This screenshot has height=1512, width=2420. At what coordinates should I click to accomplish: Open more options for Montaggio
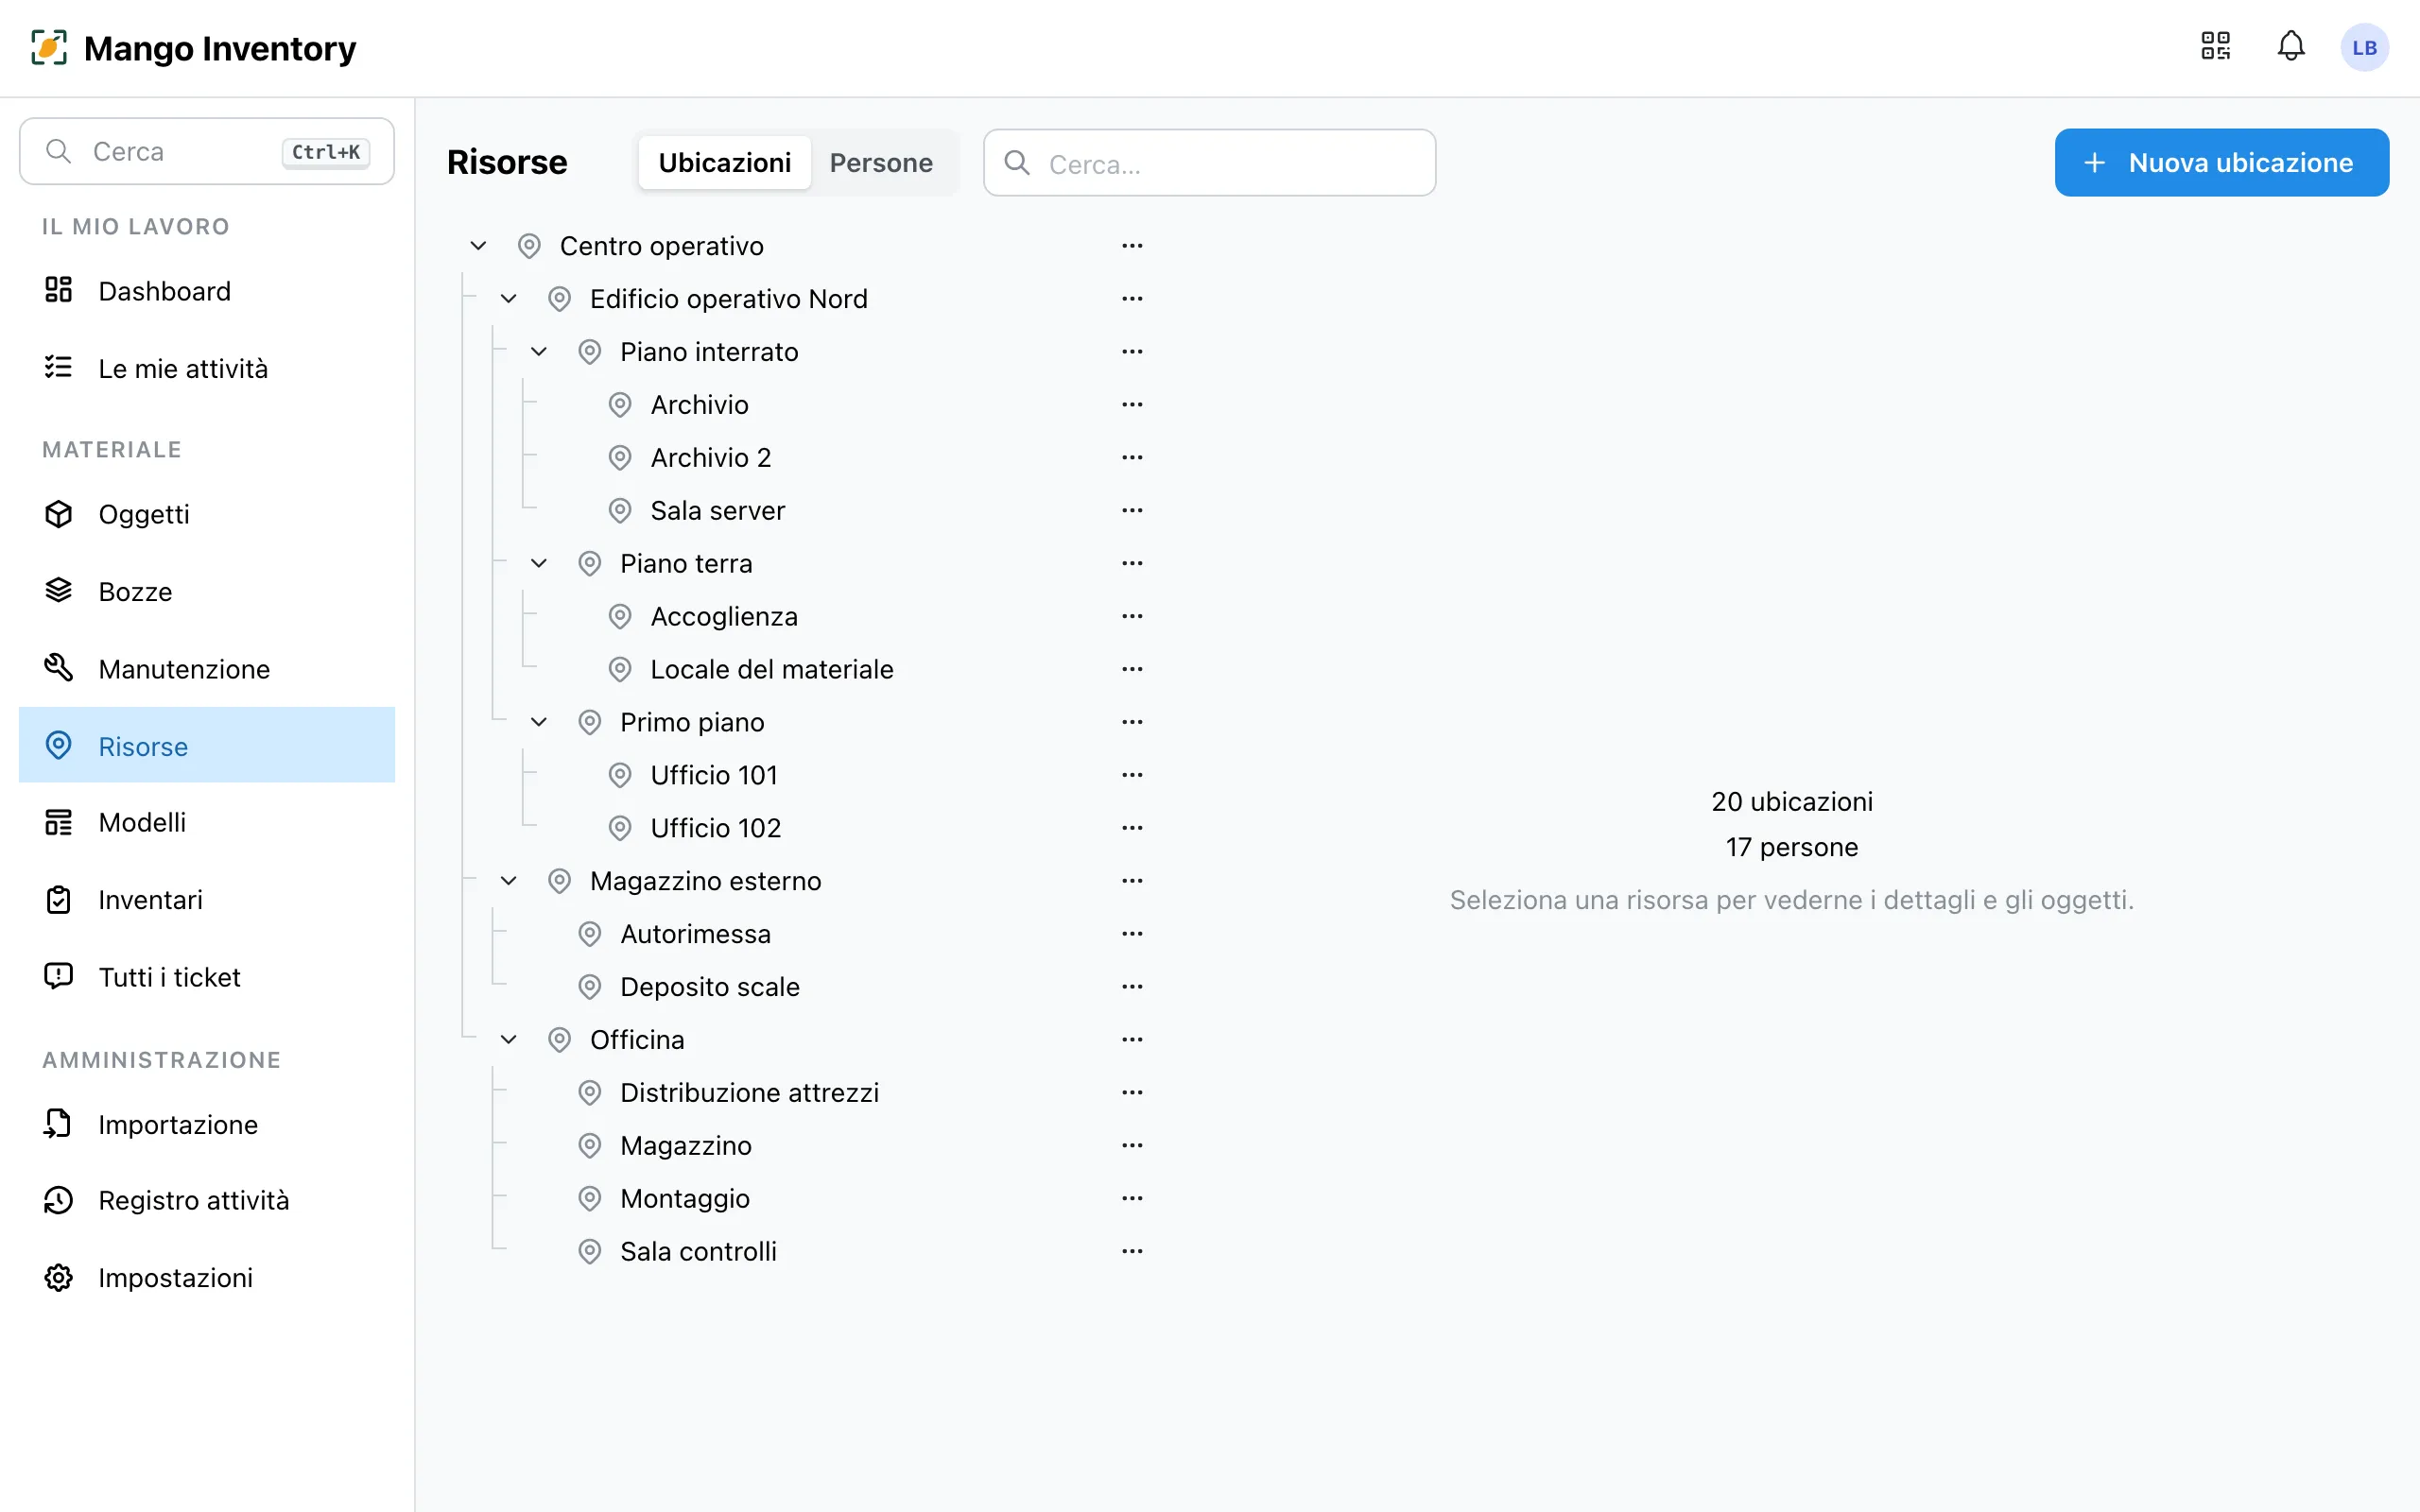(1132, 1199)
